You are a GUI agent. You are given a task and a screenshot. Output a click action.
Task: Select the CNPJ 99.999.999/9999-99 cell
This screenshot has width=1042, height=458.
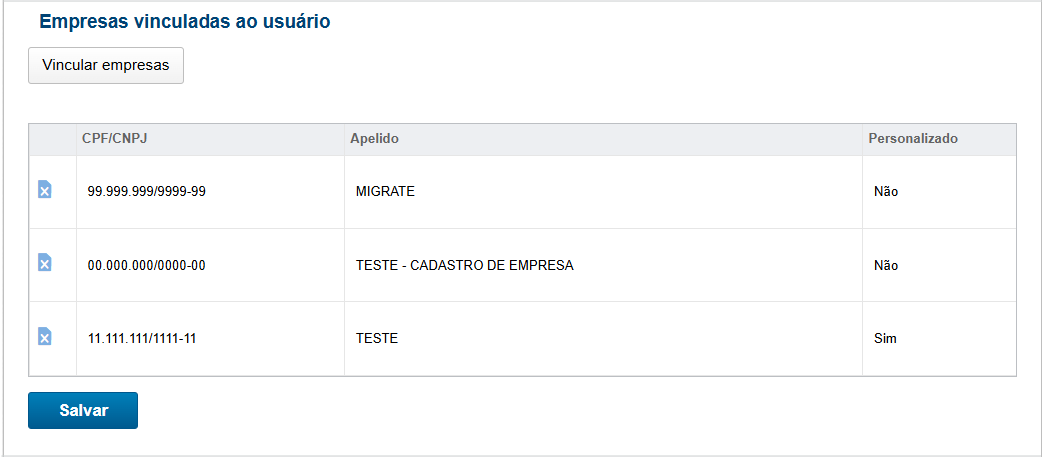click(147, 192)
